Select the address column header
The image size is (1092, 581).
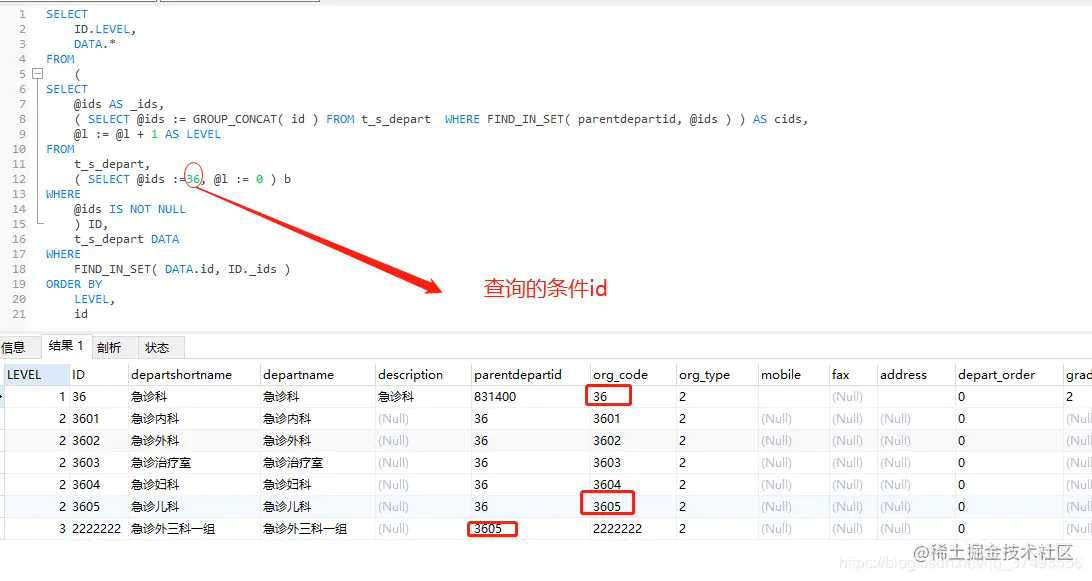click(914, 374)
